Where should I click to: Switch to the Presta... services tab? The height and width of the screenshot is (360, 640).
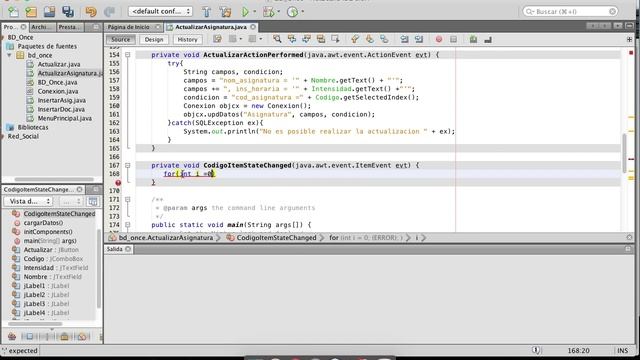pos(69,27)
